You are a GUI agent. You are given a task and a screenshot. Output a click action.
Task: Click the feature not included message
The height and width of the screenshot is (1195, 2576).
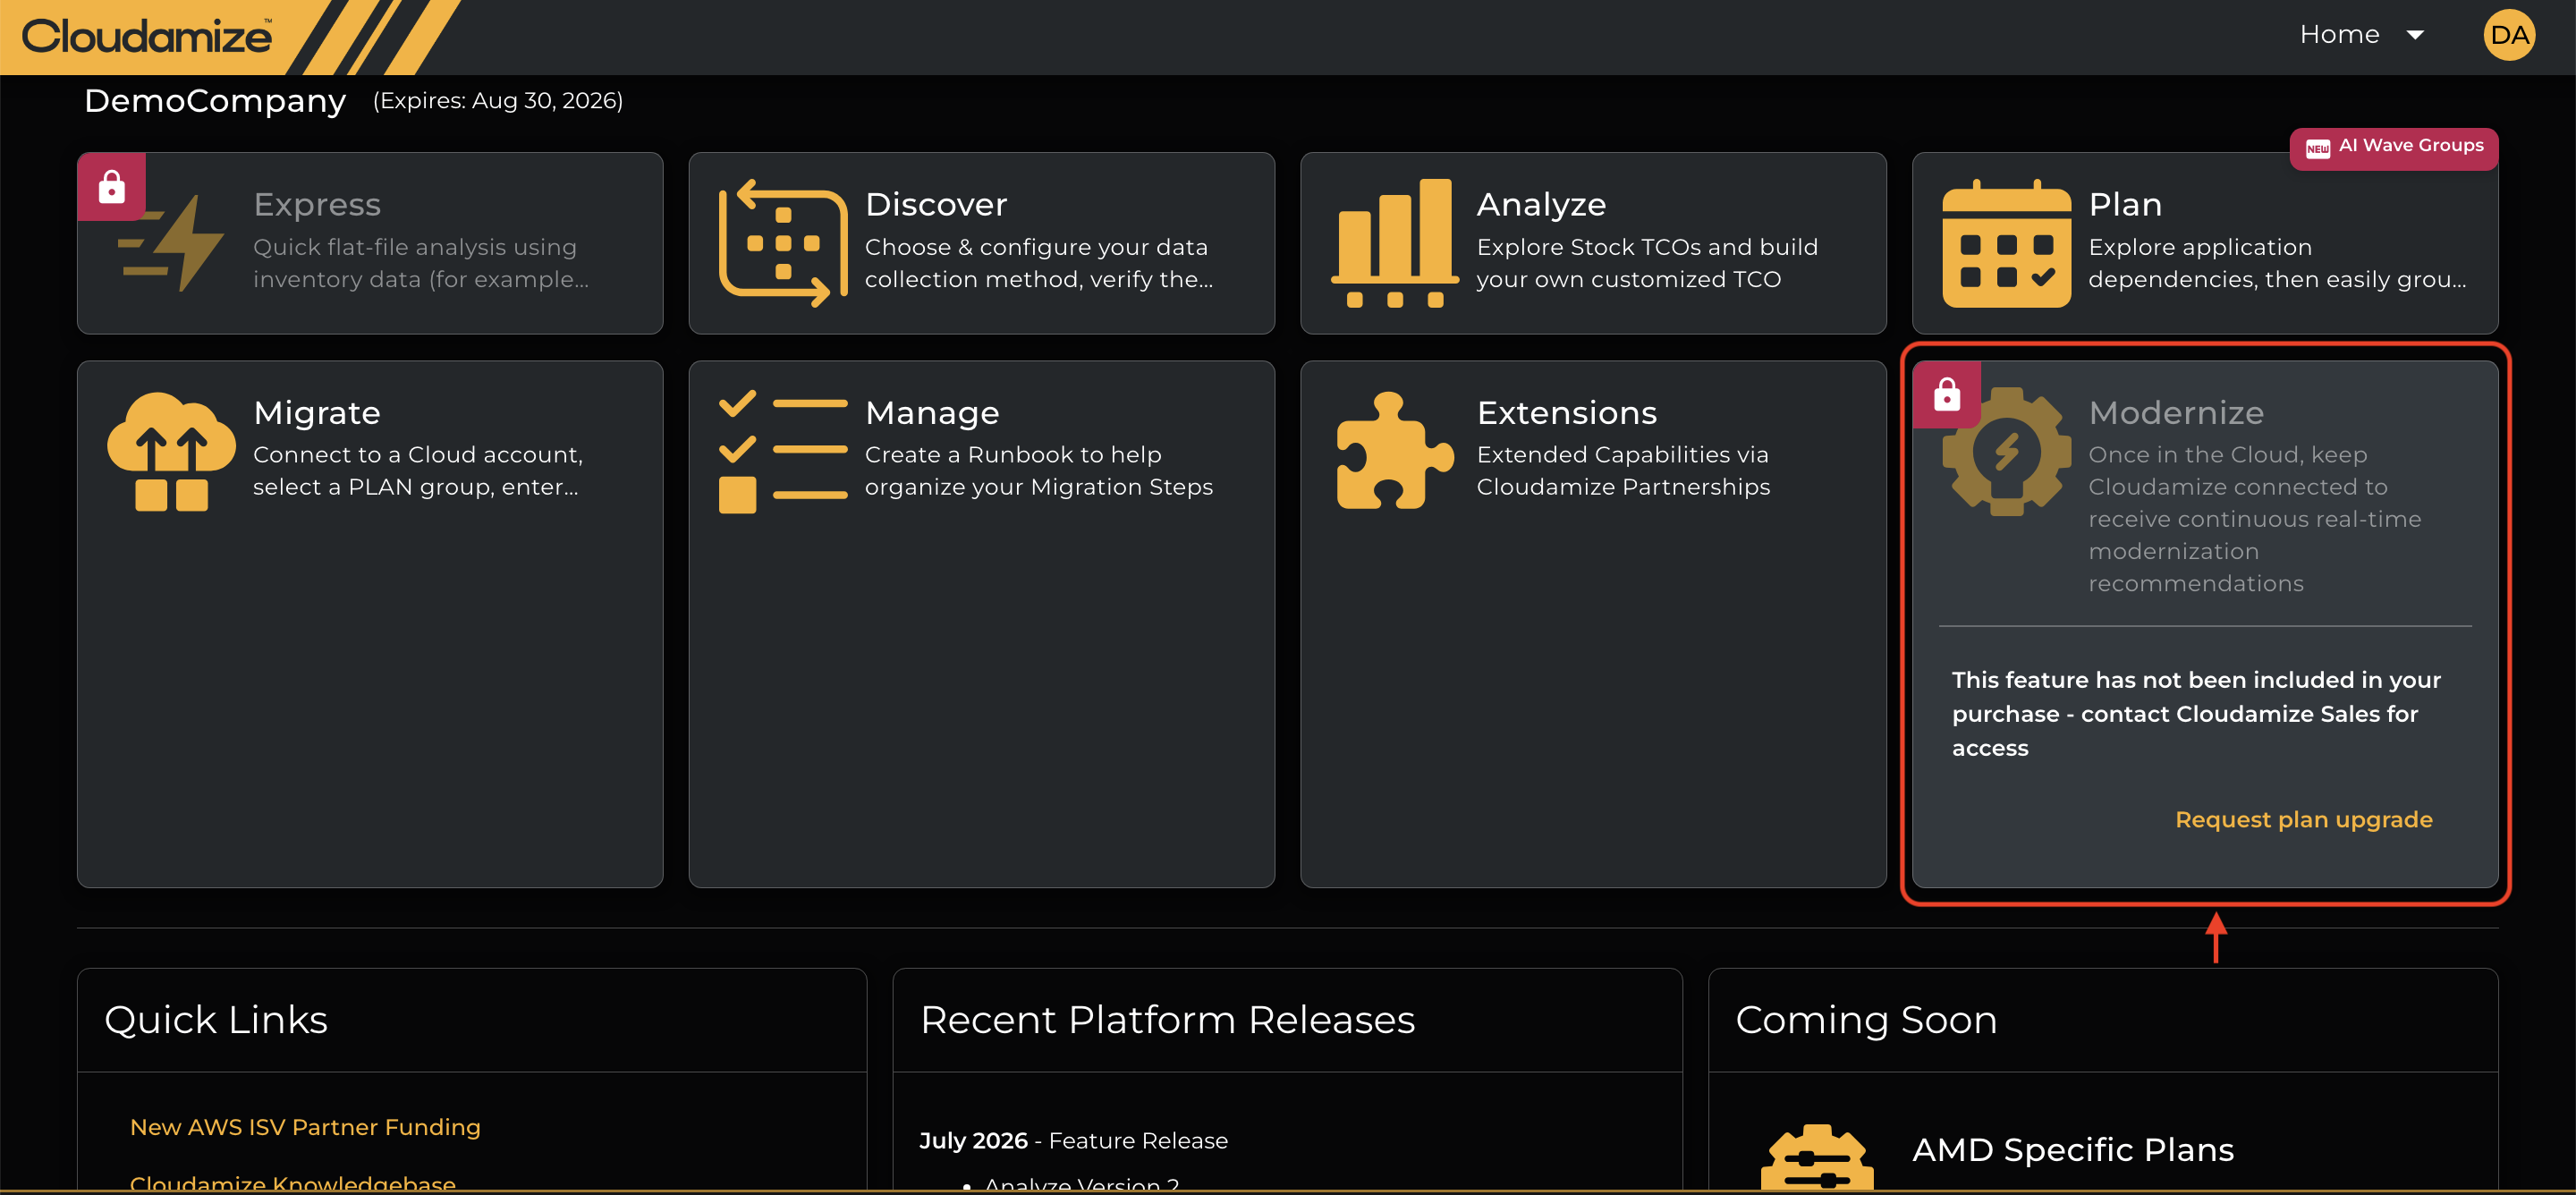pyautogui.click(x=2196, y=714)
